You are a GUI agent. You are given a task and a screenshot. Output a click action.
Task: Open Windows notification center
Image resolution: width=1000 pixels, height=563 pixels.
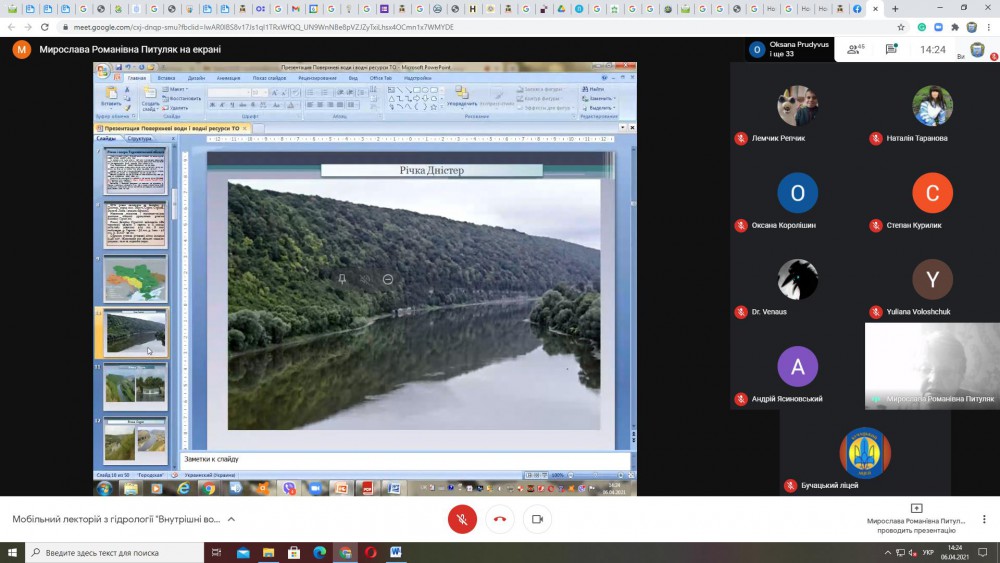click(x=983, y=552)
